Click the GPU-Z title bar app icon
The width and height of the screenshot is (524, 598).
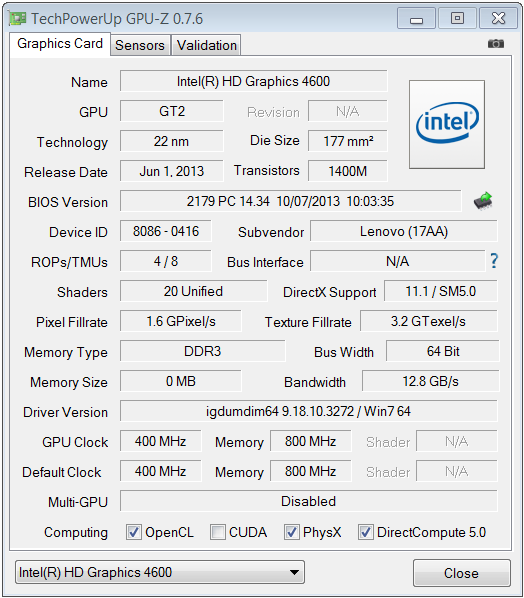pyautogui.click(x=17, y=18)
